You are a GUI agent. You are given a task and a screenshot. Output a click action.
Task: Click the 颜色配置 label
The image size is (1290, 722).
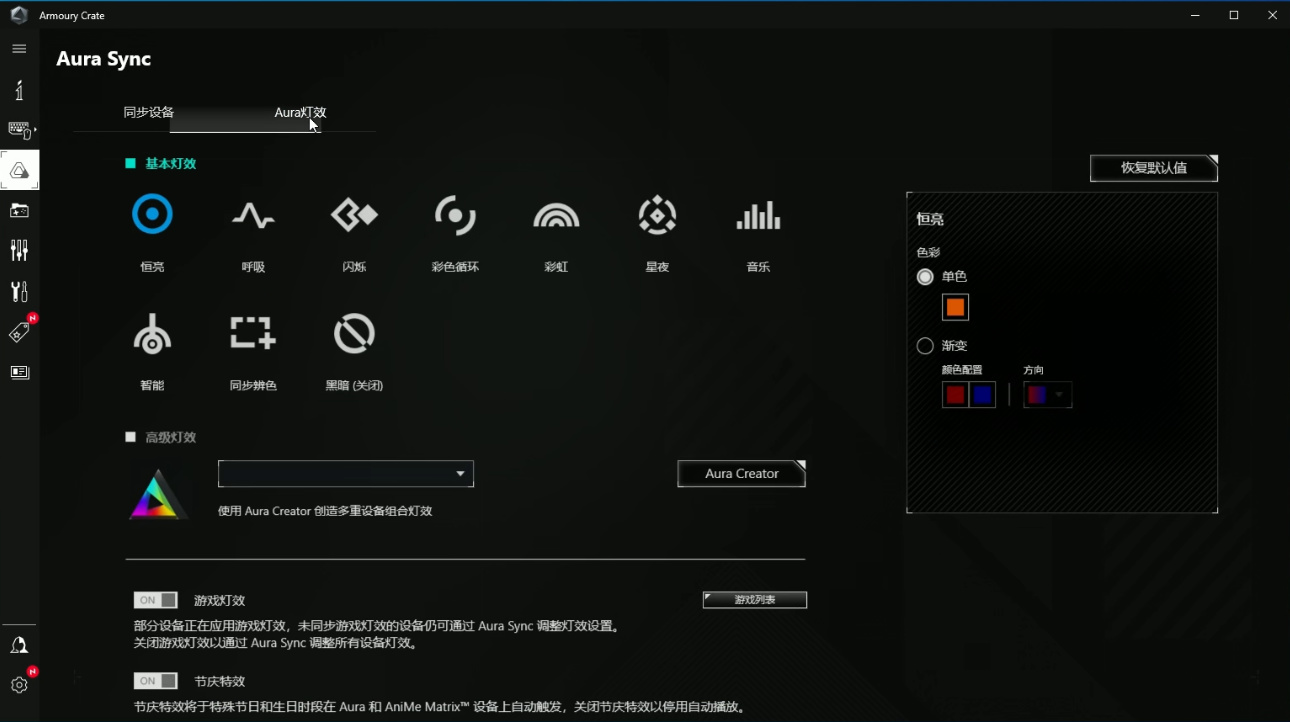[962, 370]
